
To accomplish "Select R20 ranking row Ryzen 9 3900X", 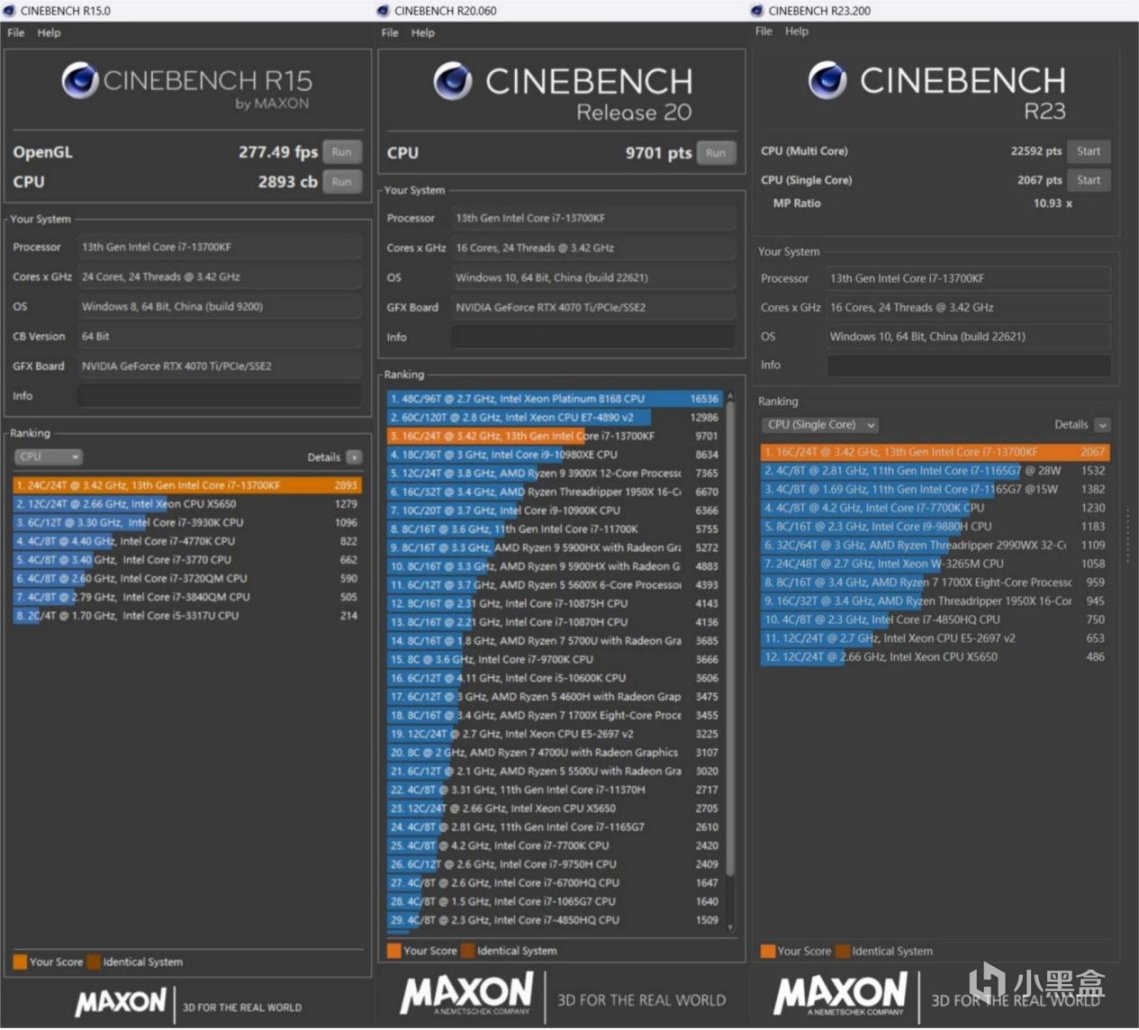I will [554, 474].
